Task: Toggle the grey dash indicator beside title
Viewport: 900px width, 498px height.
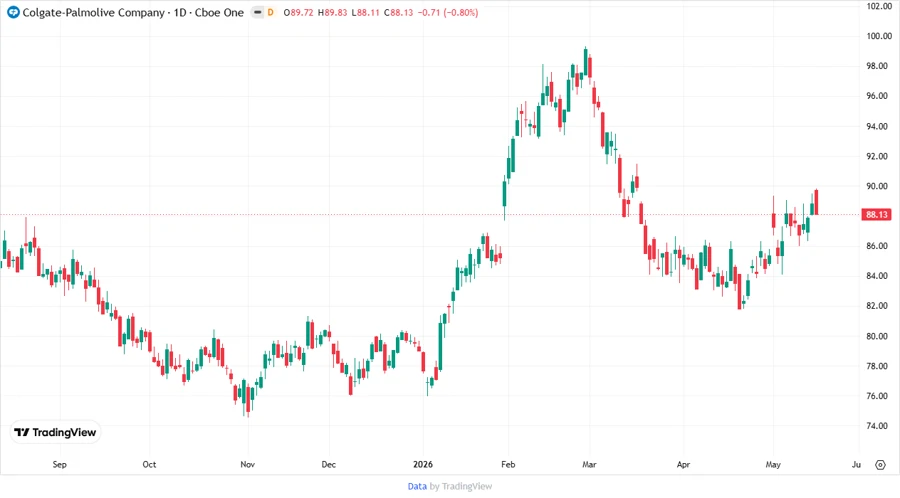Action: click(258, 13)
